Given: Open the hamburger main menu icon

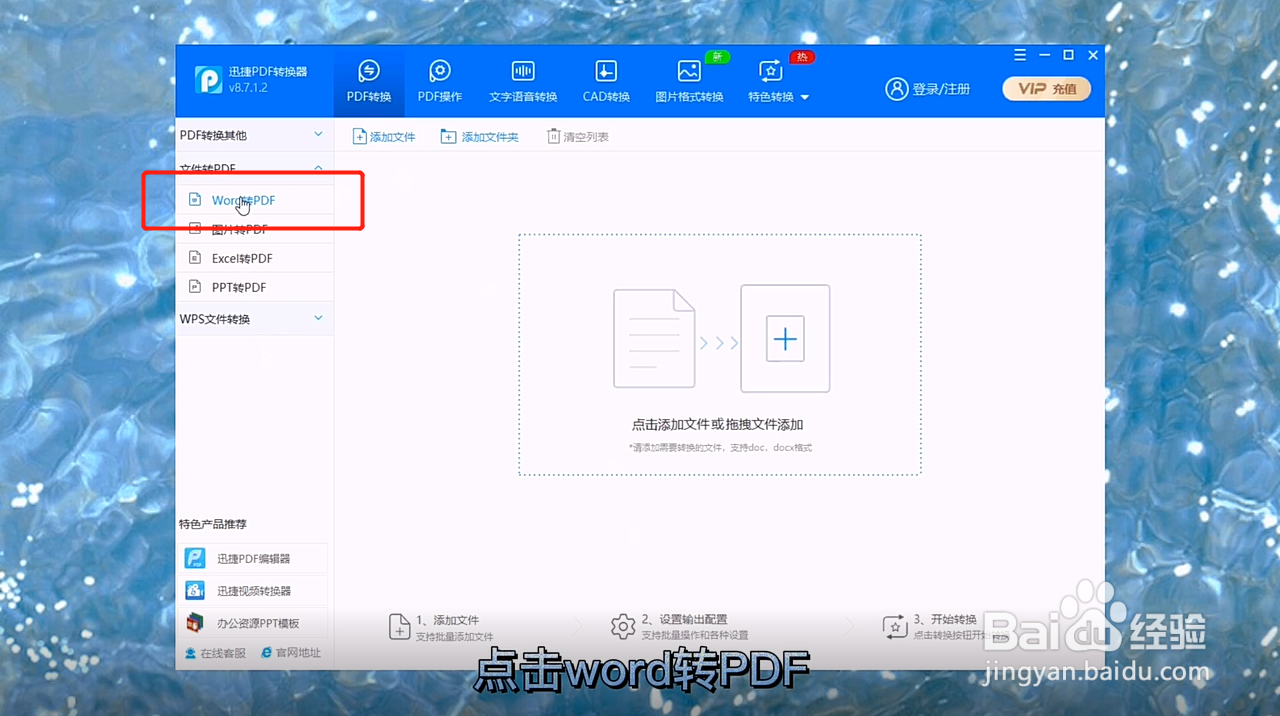Looking at the screenshot, I should pos(1020,55).
